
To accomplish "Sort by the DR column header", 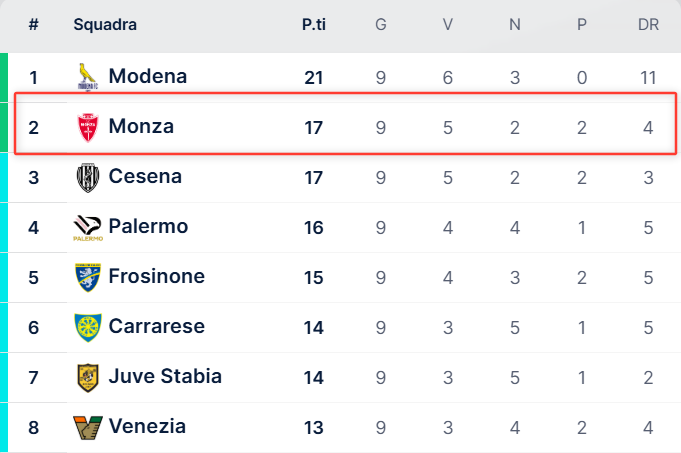I will (x=648, y=25).
